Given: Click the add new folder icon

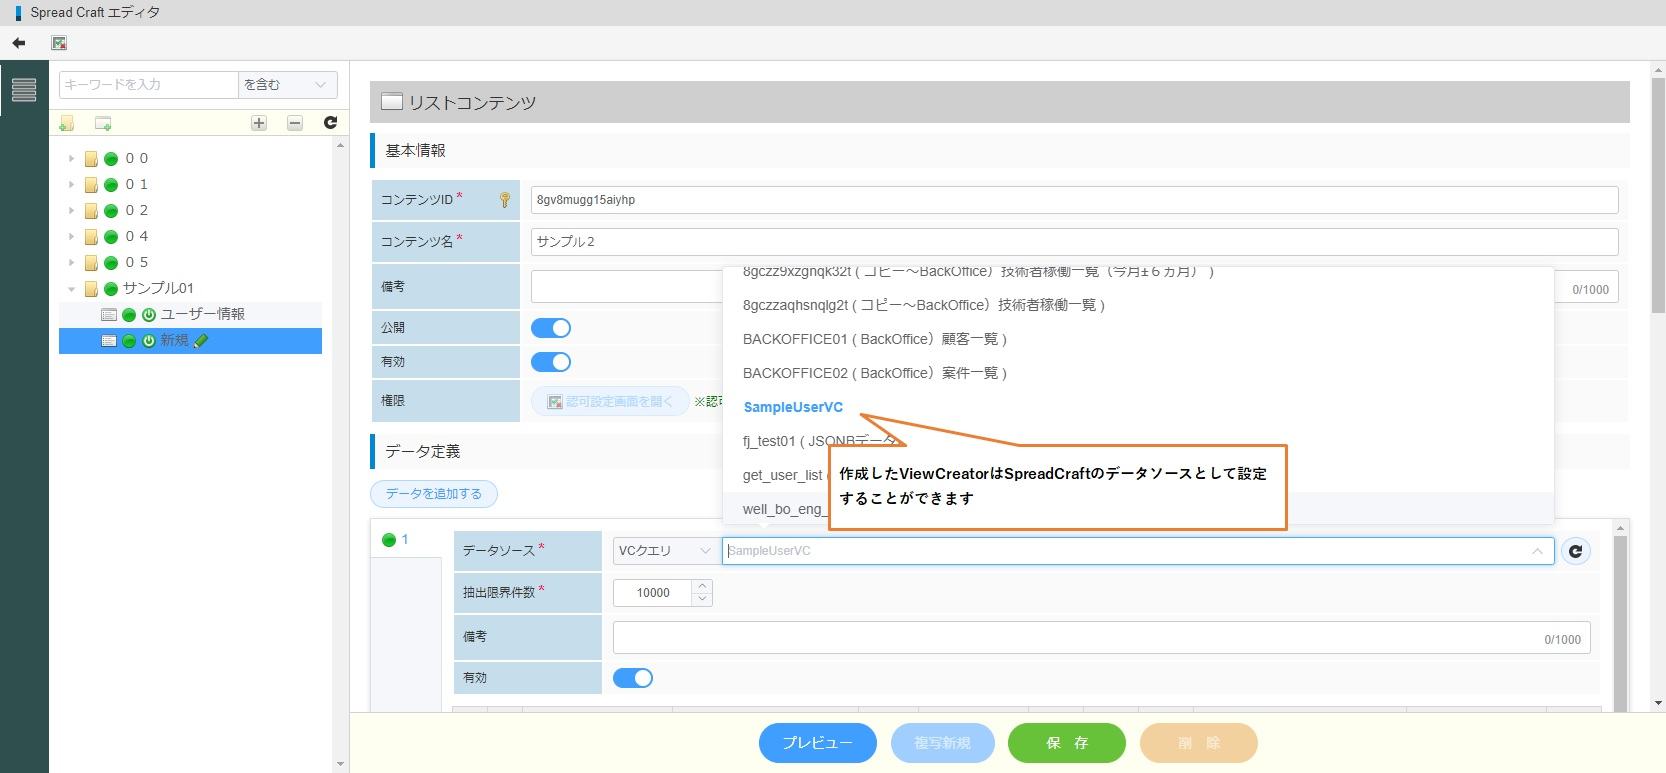Looking at the screenshot, I should (67, 123).
